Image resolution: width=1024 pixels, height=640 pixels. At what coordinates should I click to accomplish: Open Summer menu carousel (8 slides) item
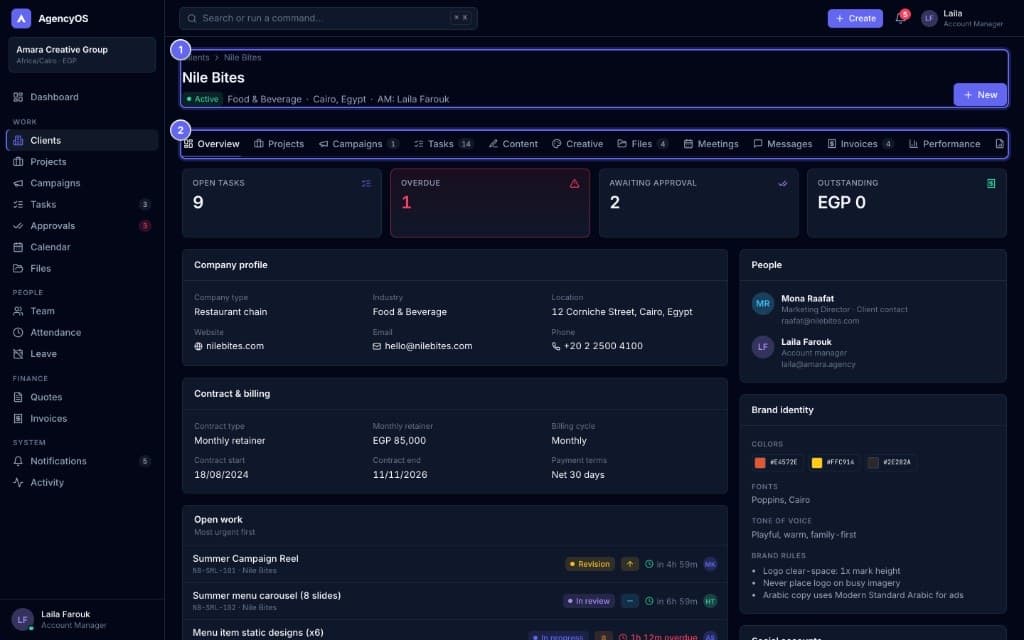[x=455, y=601]
